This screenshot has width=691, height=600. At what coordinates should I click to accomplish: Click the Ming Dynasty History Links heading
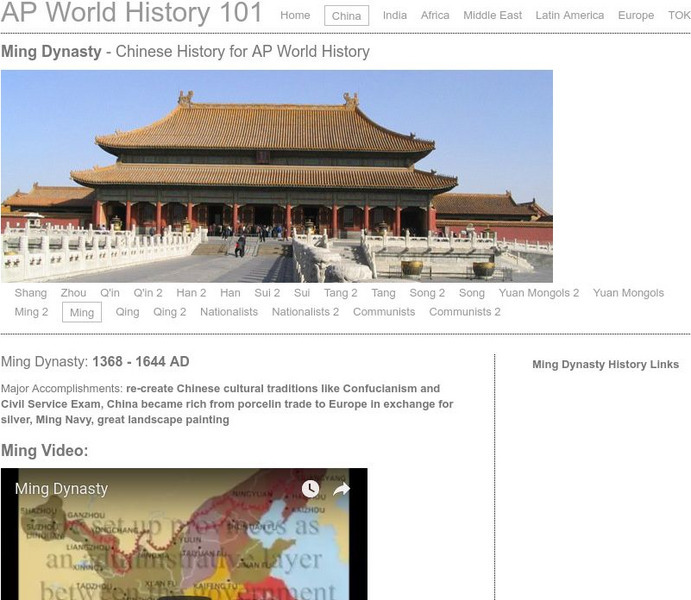[x=606, y=364]
